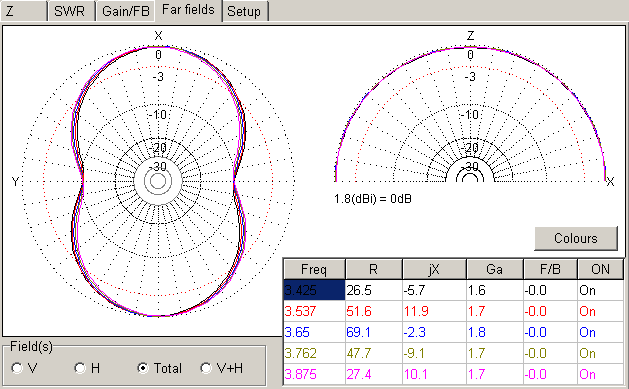Click jX value 10.1

pyautogui.click(x=434, y=374)
